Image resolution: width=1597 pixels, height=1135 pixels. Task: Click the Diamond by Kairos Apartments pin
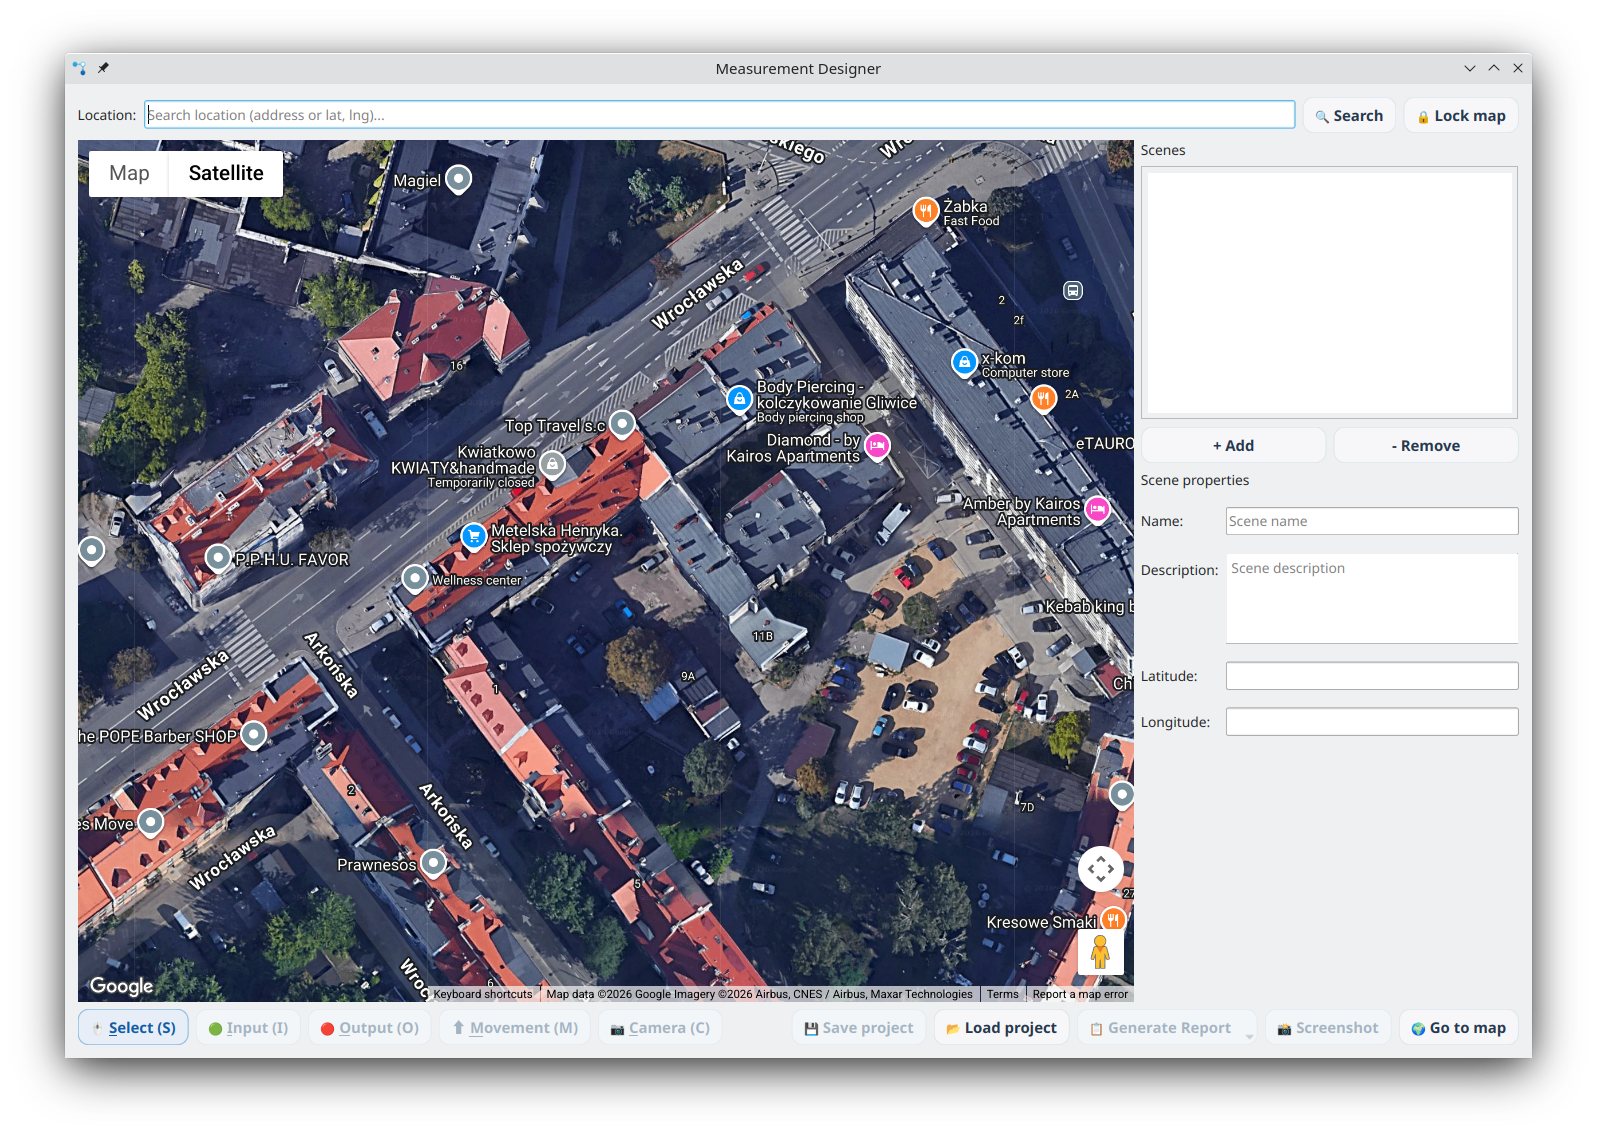(x=877, y=446)
